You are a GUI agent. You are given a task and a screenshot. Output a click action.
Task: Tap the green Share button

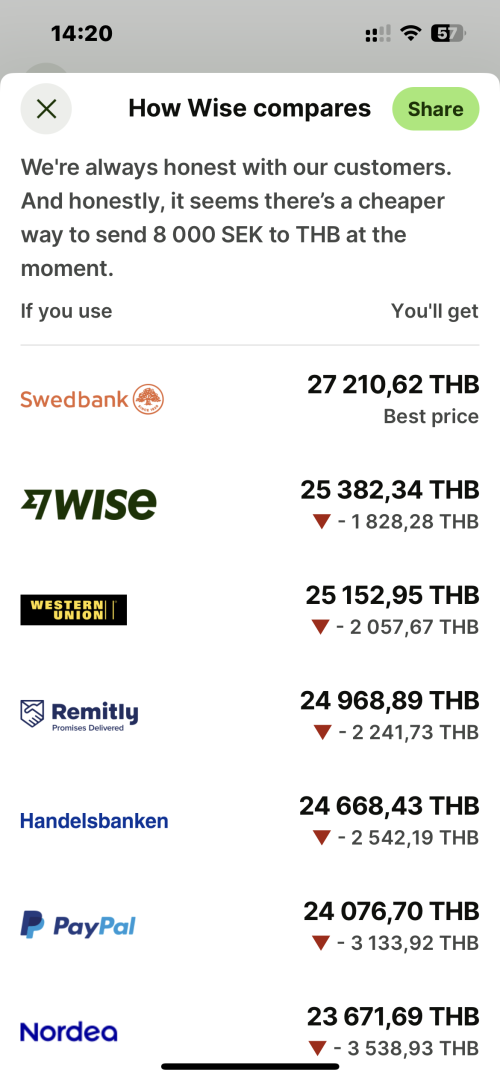[435, 109]
